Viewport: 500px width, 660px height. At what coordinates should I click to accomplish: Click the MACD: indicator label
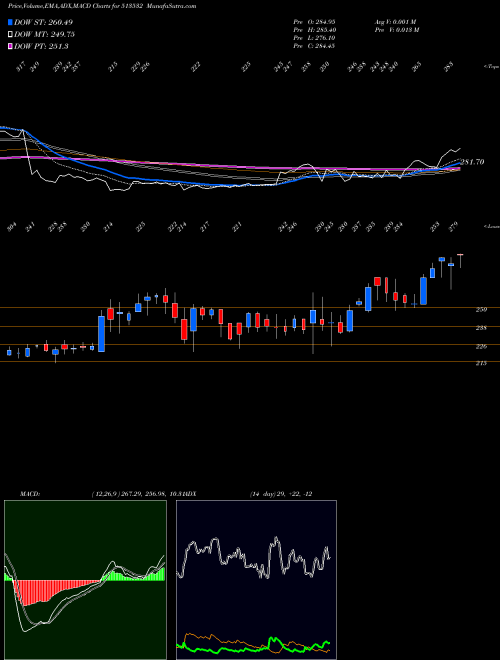pyautogui.click(x=30, y=494)
